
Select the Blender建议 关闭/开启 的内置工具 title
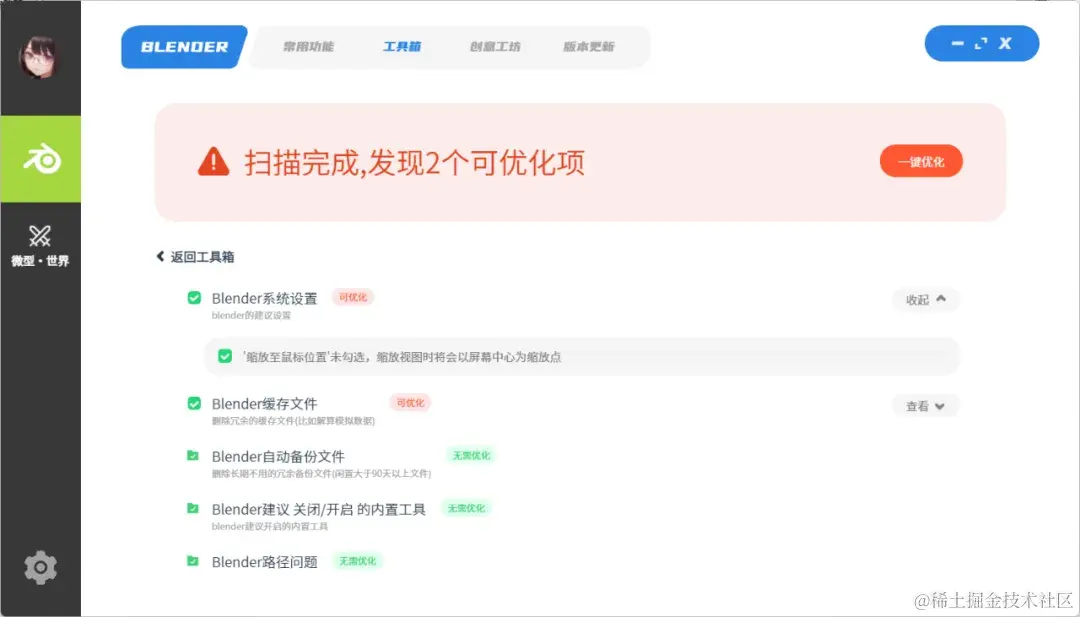coord(318,509)
